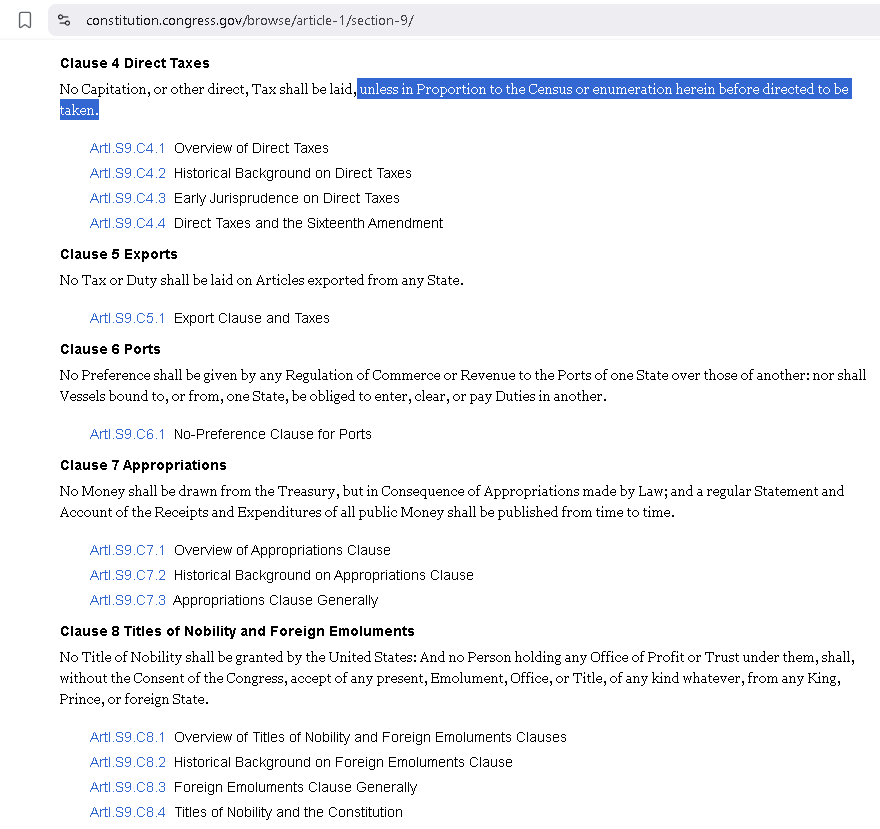Follow the ArtI.S9.C4.3 Early Jurisprudence link
The width and height of the screenshot is (880, 829).
click(x=127, y=198)
